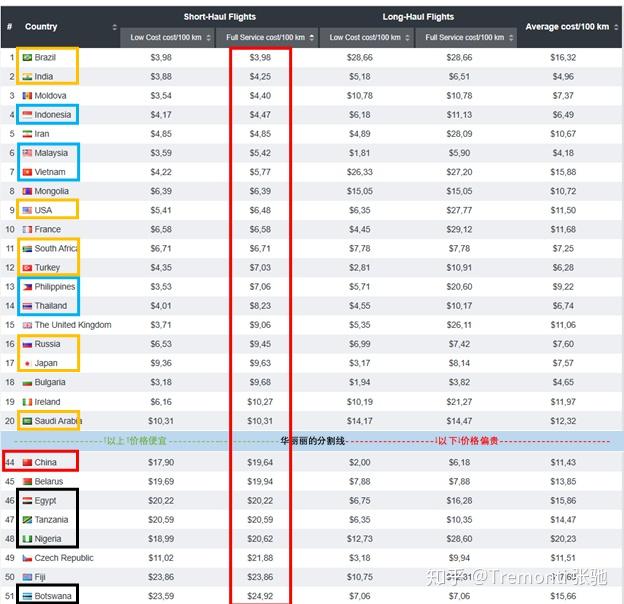
Task: Click the Ireland flag icon
Action: tap(27, 402)
